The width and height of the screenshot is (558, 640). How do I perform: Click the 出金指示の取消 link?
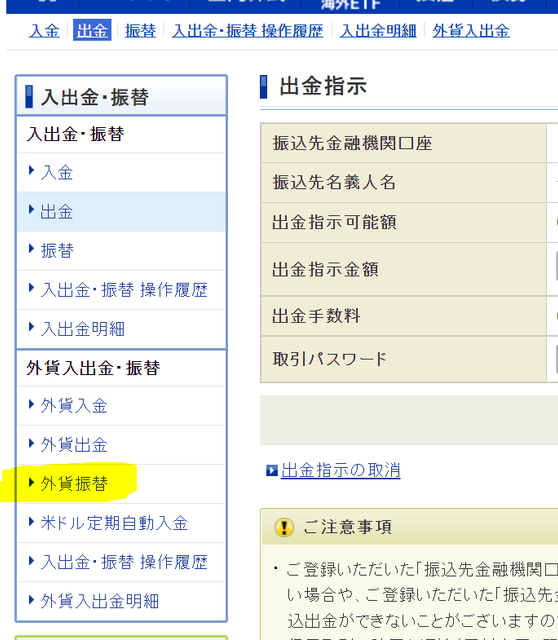coord(340,470)
